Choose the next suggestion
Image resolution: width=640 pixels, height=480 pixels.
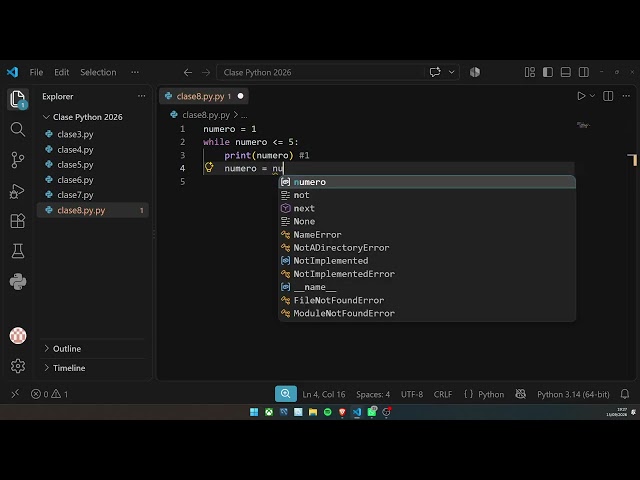pos(427,209)
